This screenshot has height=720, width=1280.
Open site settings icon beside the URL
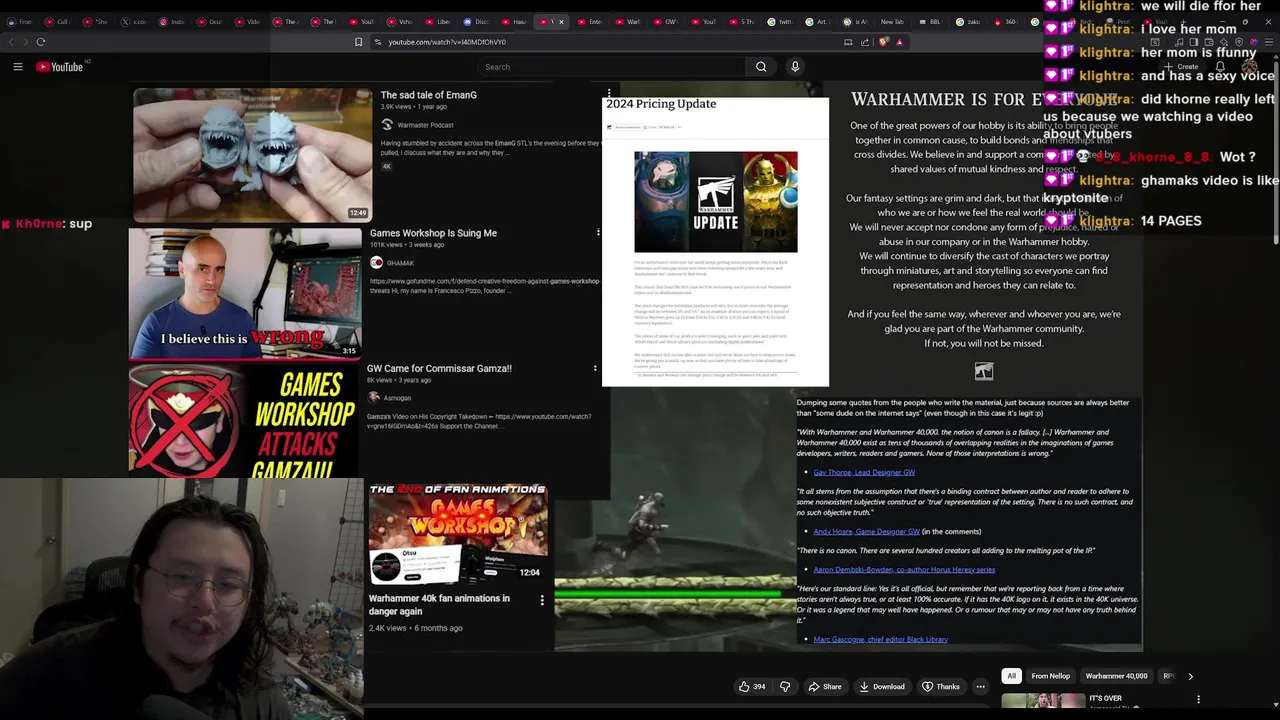(377, 42)
